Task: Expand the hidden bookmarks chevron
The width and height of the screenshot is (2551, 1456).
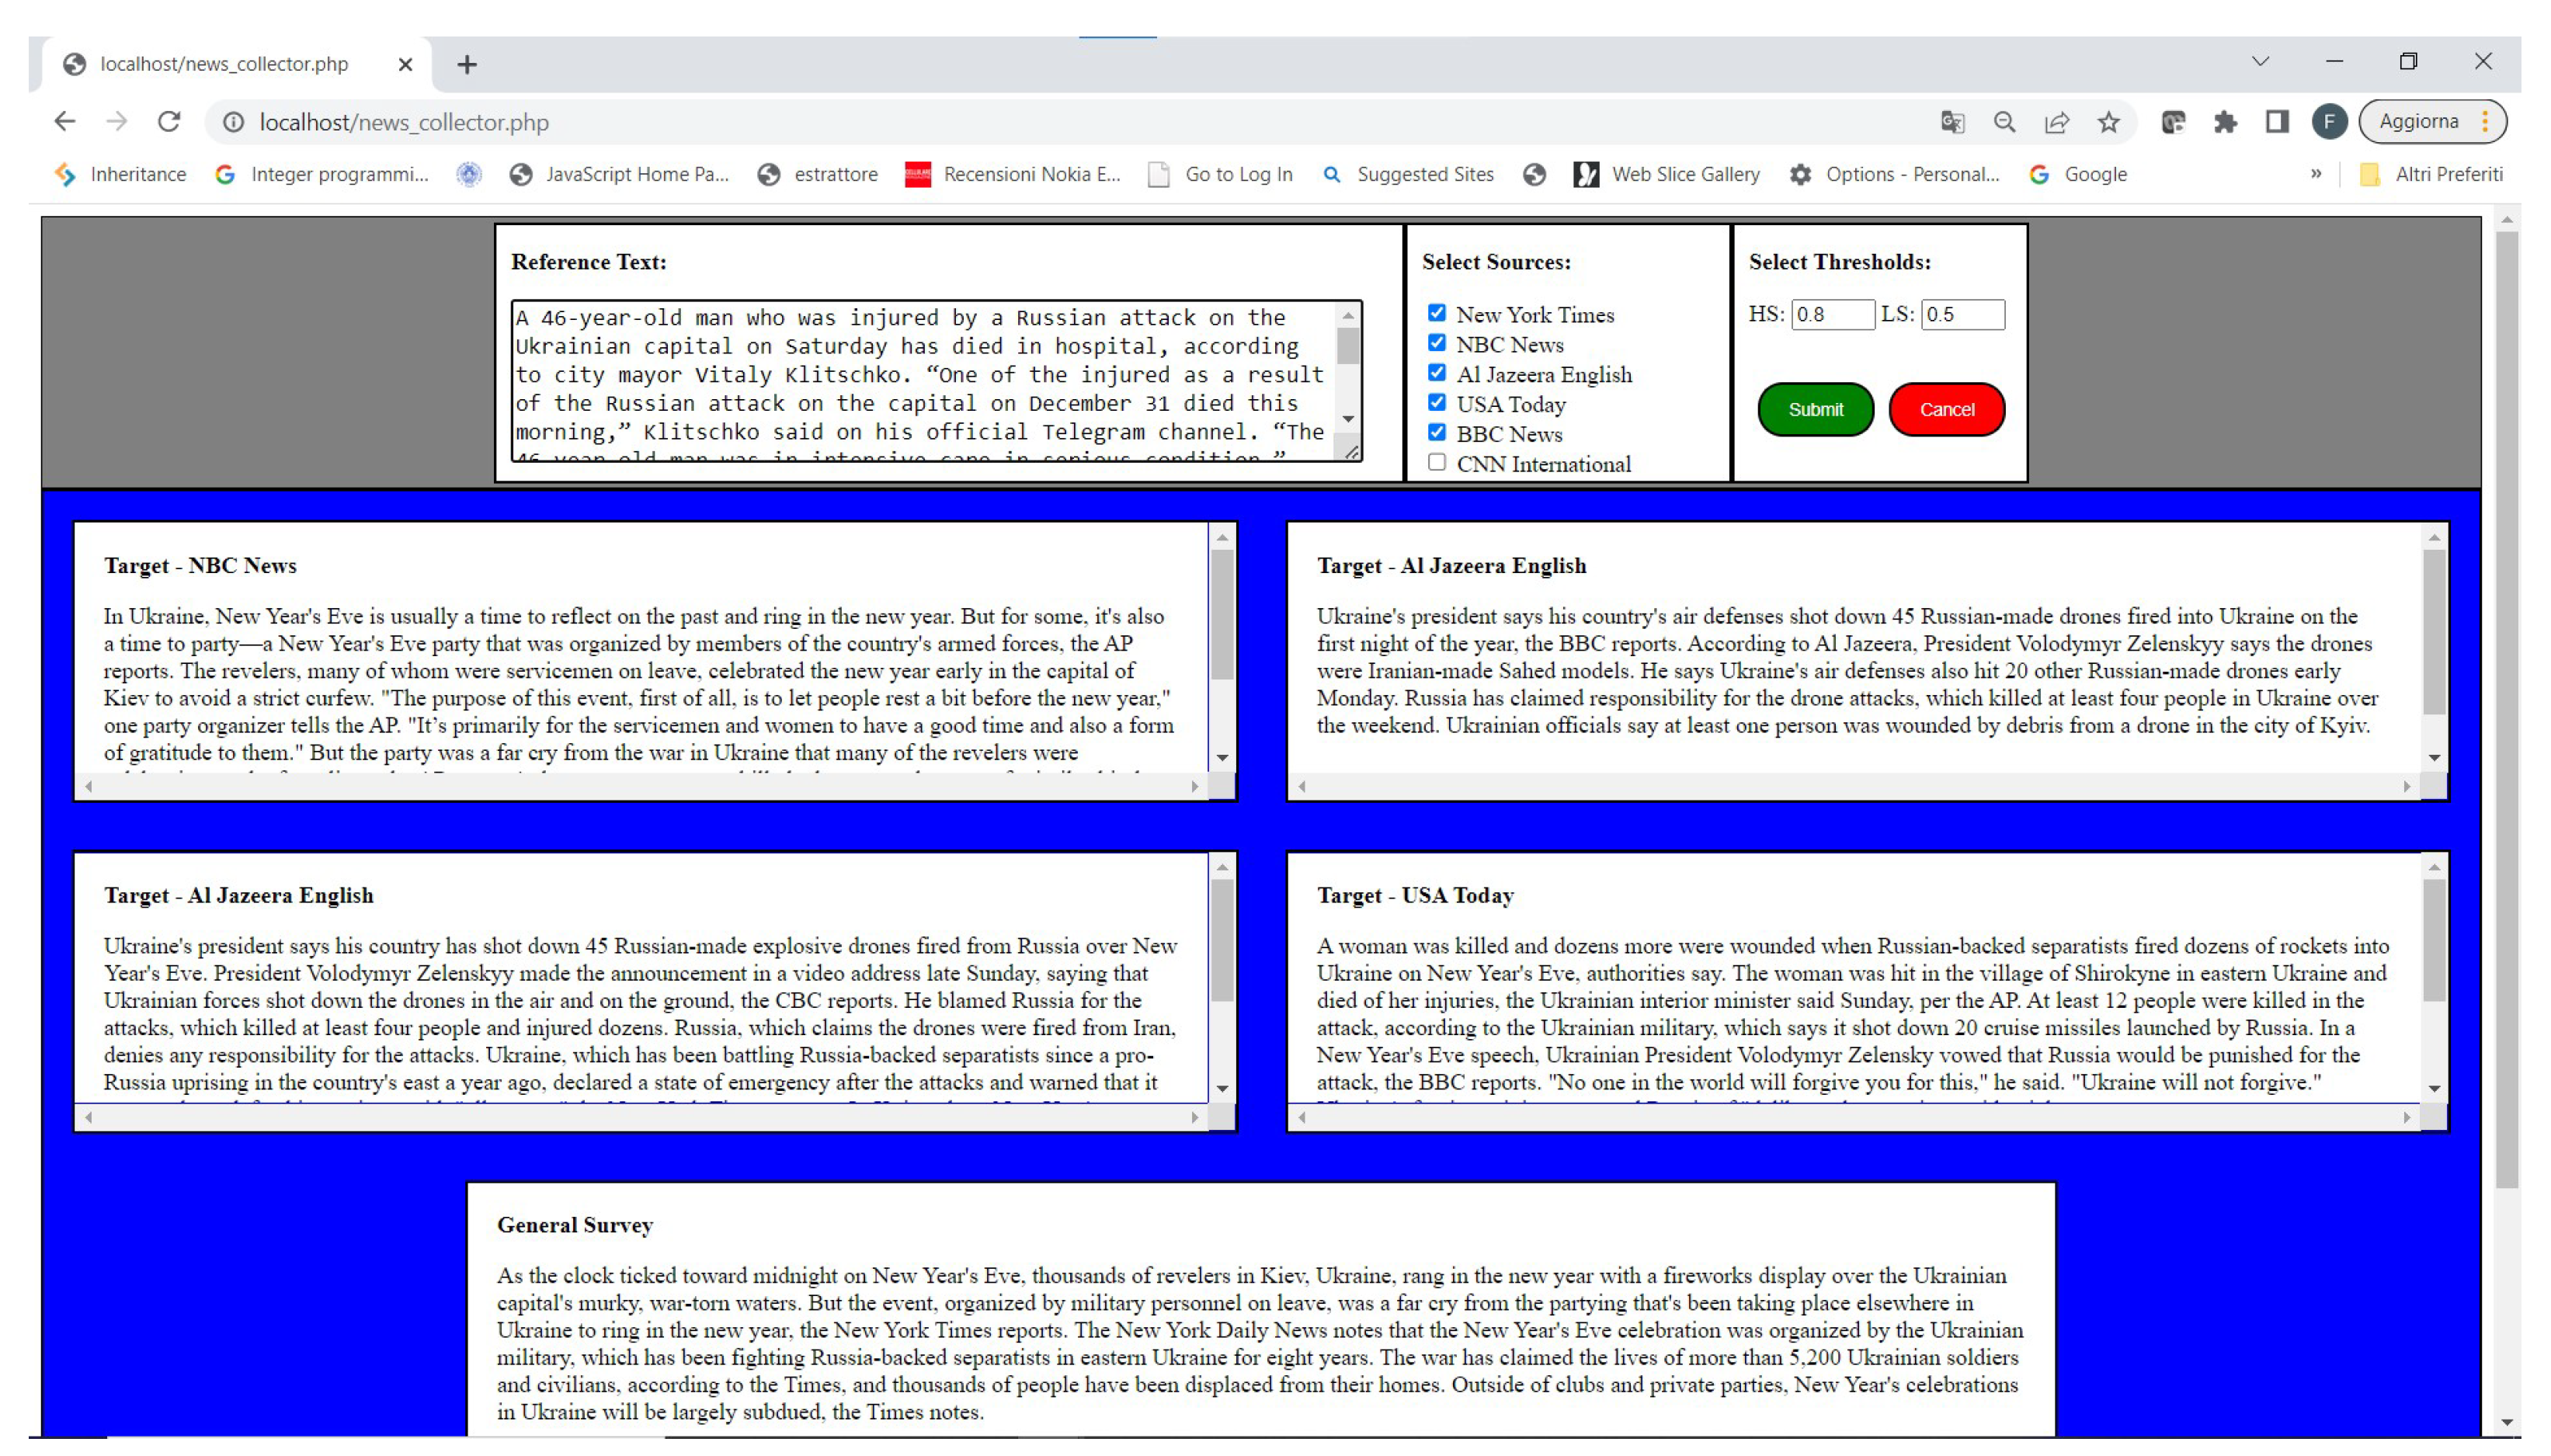Action: point(2316,174)
